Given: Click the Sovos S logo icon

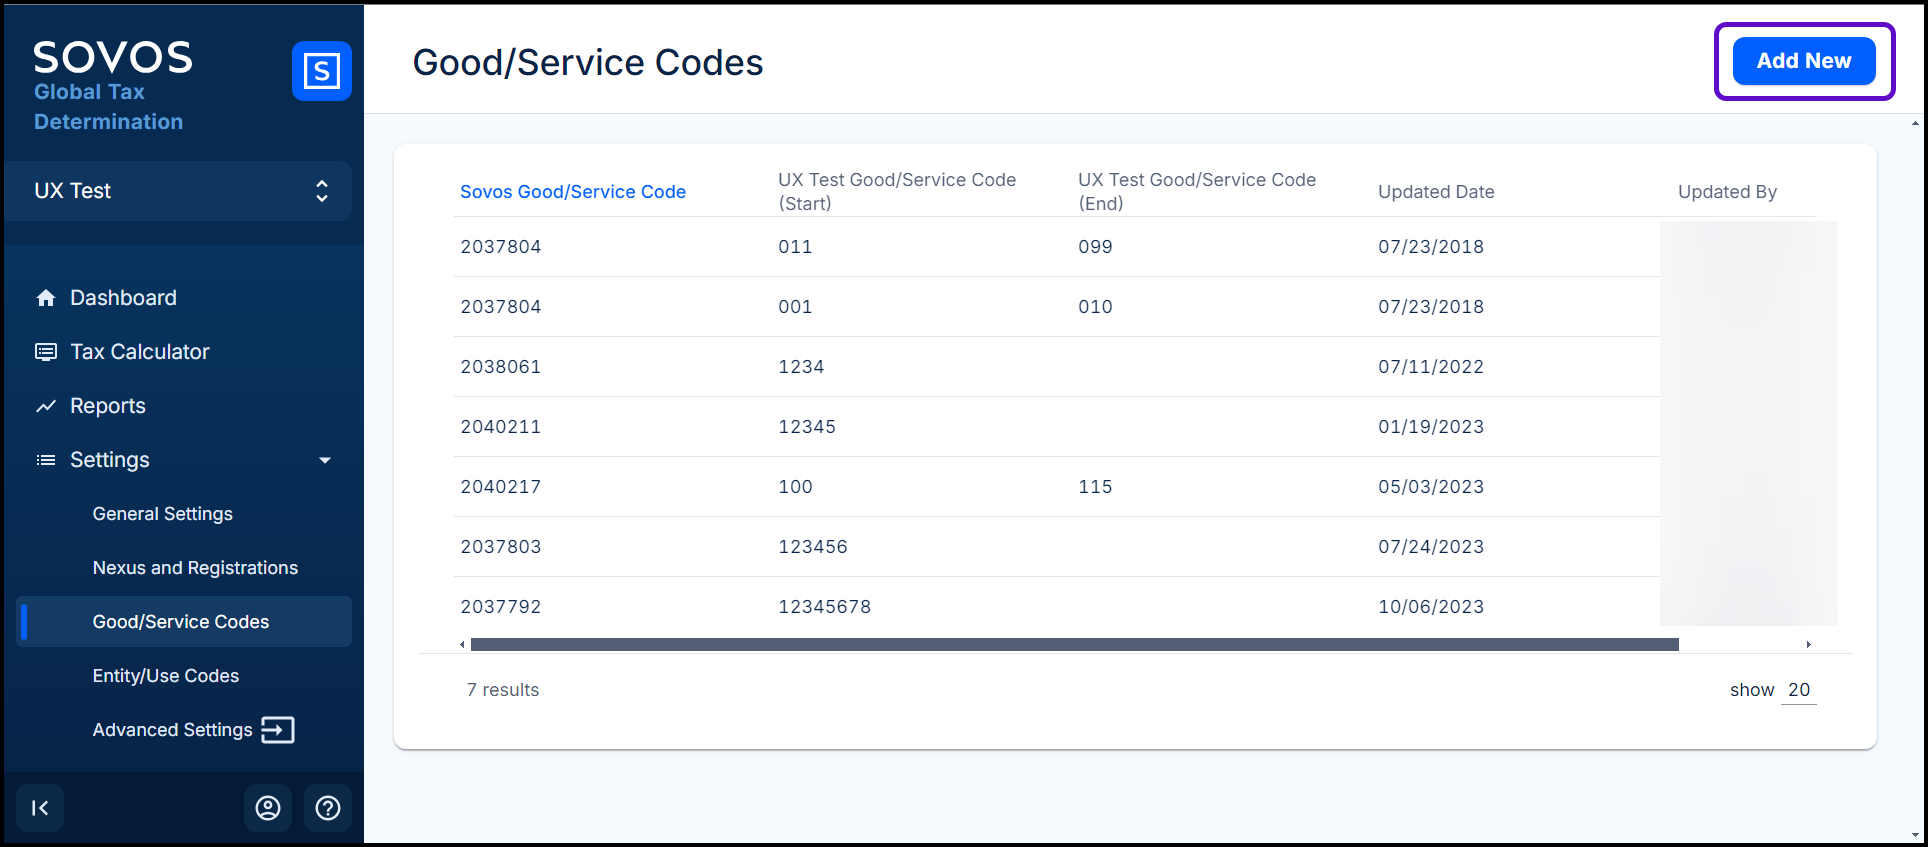Looking at the screenshot, I should click(x=321, y=71).
